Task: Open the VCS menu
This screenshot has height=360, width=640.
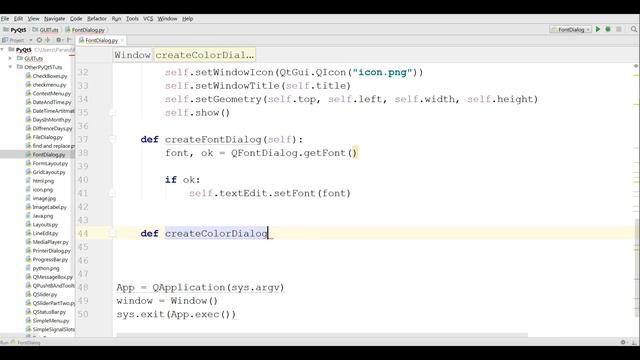Action: (x=148, y=19)
